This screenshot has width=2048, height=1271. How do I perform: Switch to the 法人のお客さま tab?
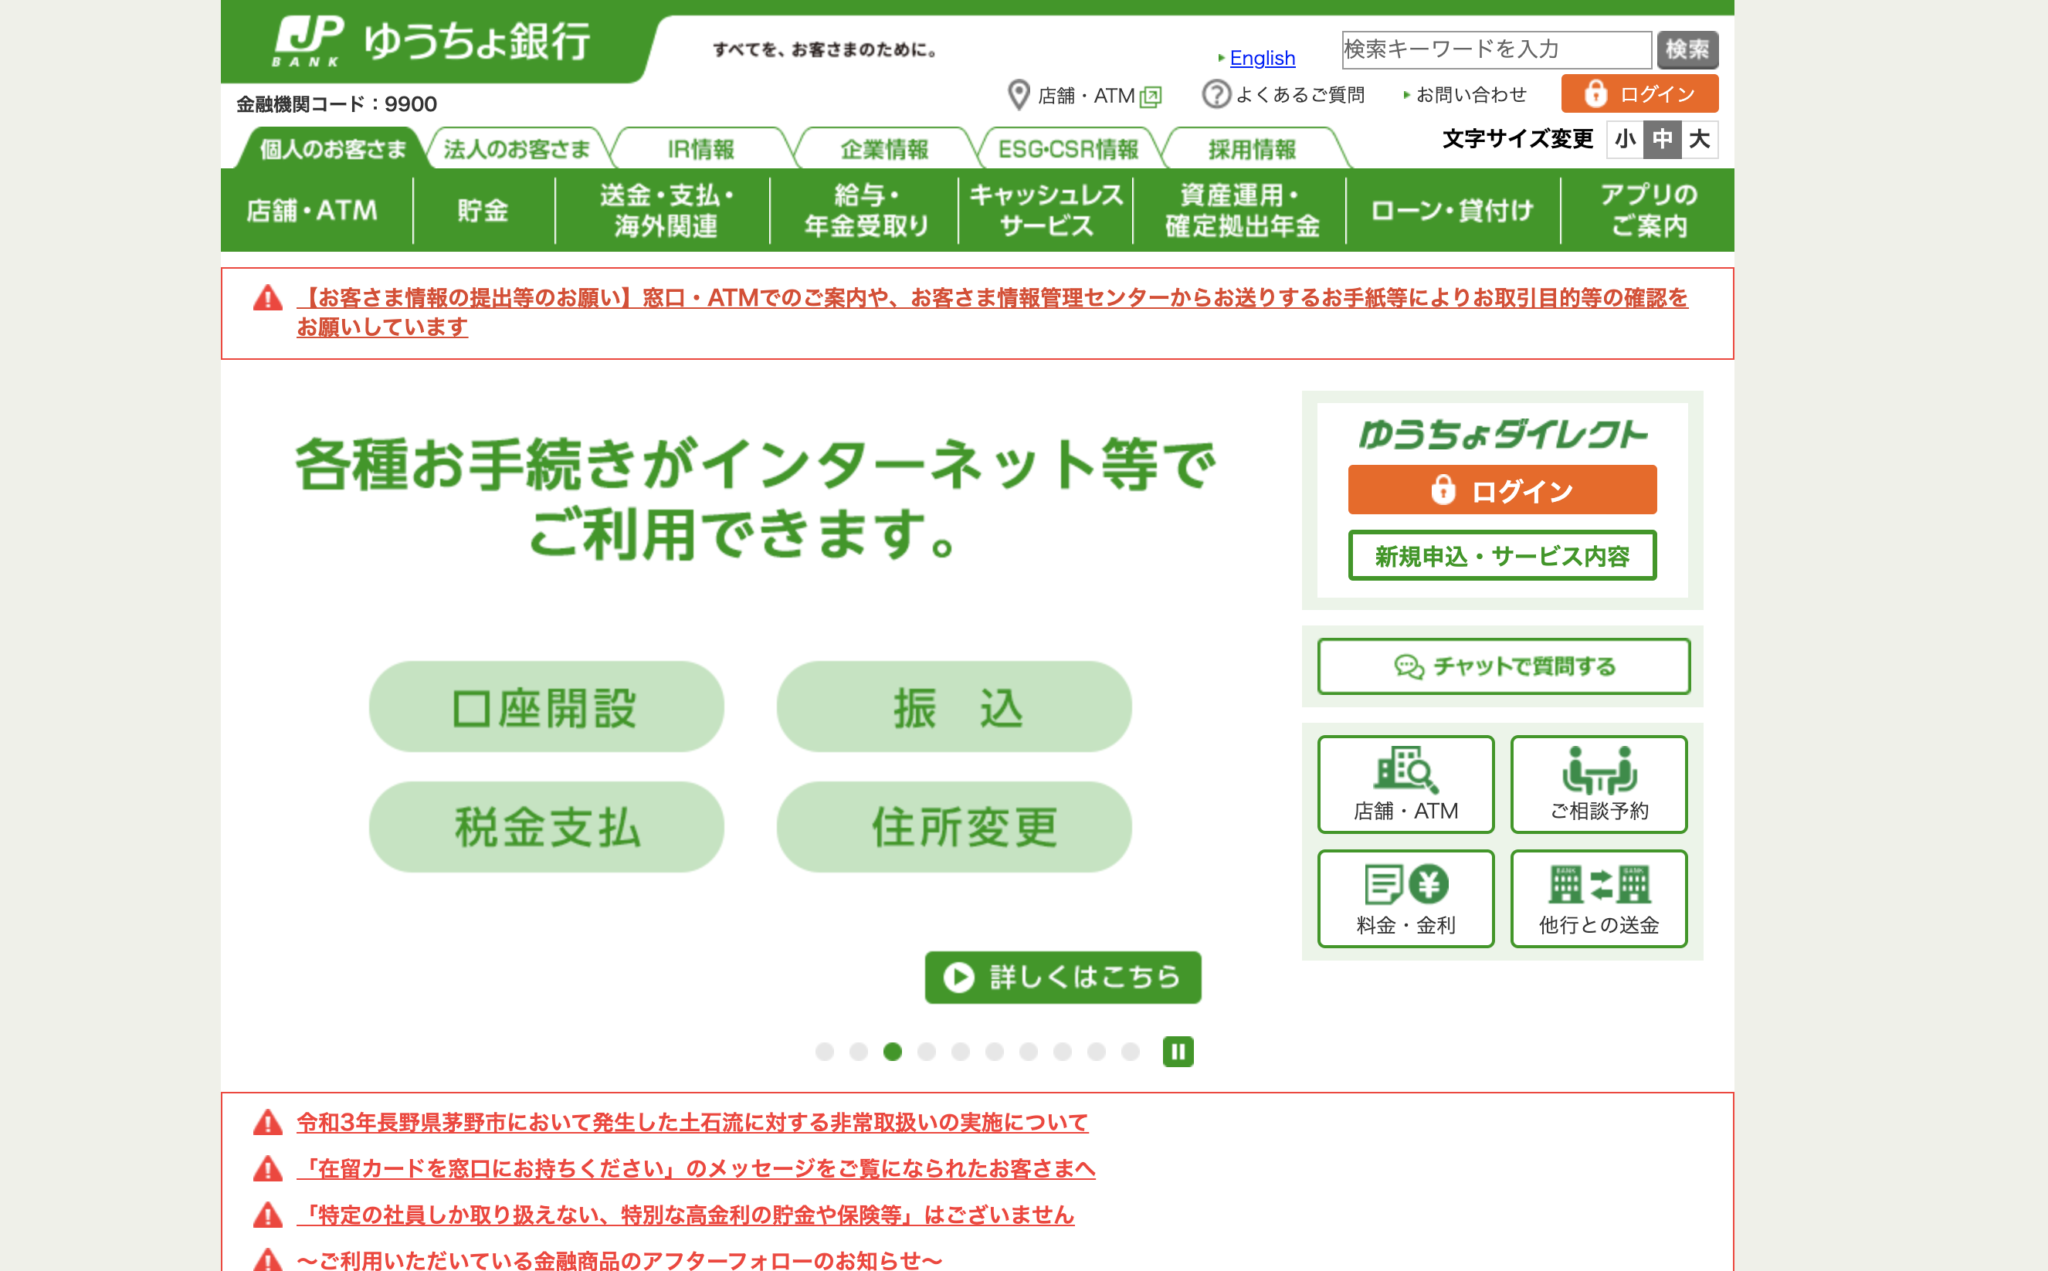518,148
